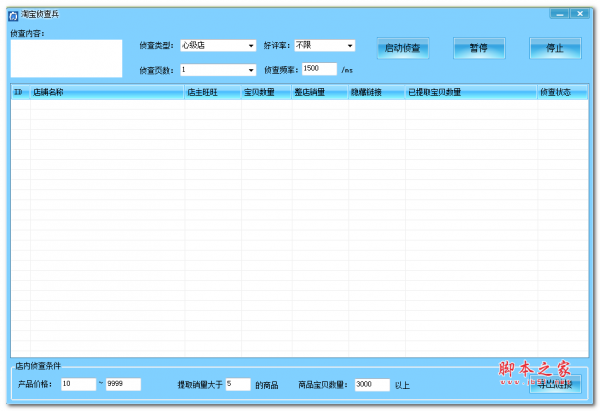Viewport: 600px width, 411px height.
Task: Edit the minimum 产品价格 field showing 10
Action: tap(78, 384)
